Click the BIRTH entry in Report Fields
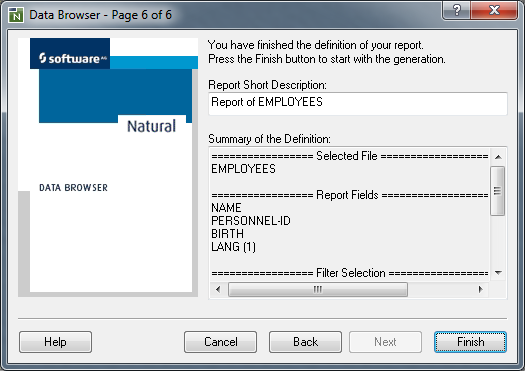 pos(227,234)
